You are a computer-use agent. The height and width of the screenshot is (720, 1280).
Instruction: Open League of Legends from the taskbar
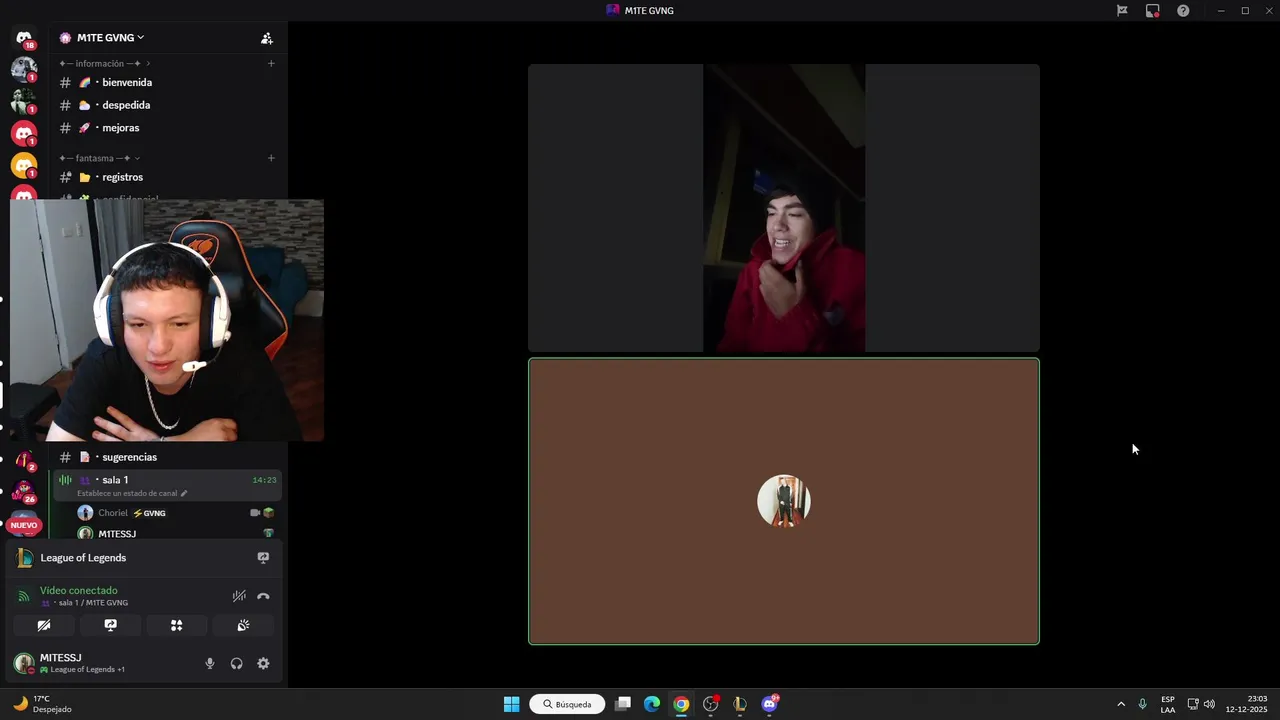(740, 704)
